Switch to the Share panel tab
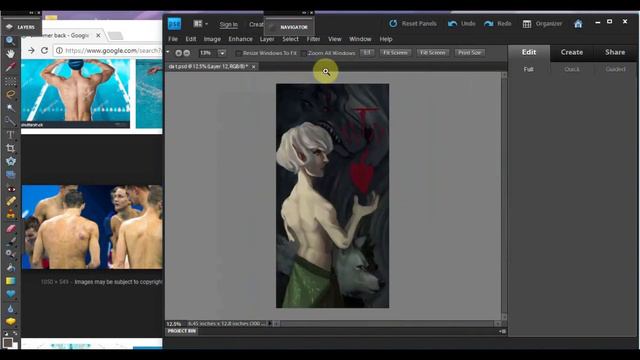Viewport: 640px width, 360px height. tap(615, 52)
